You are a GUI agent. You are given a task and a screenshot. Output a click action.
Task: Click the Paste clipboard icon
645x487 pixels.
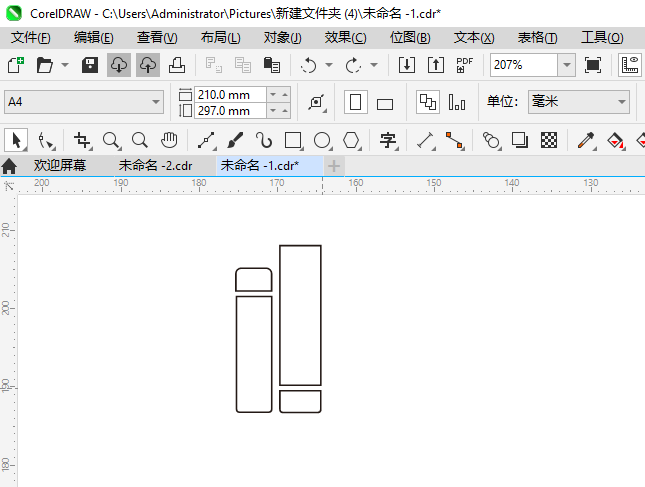272,65
